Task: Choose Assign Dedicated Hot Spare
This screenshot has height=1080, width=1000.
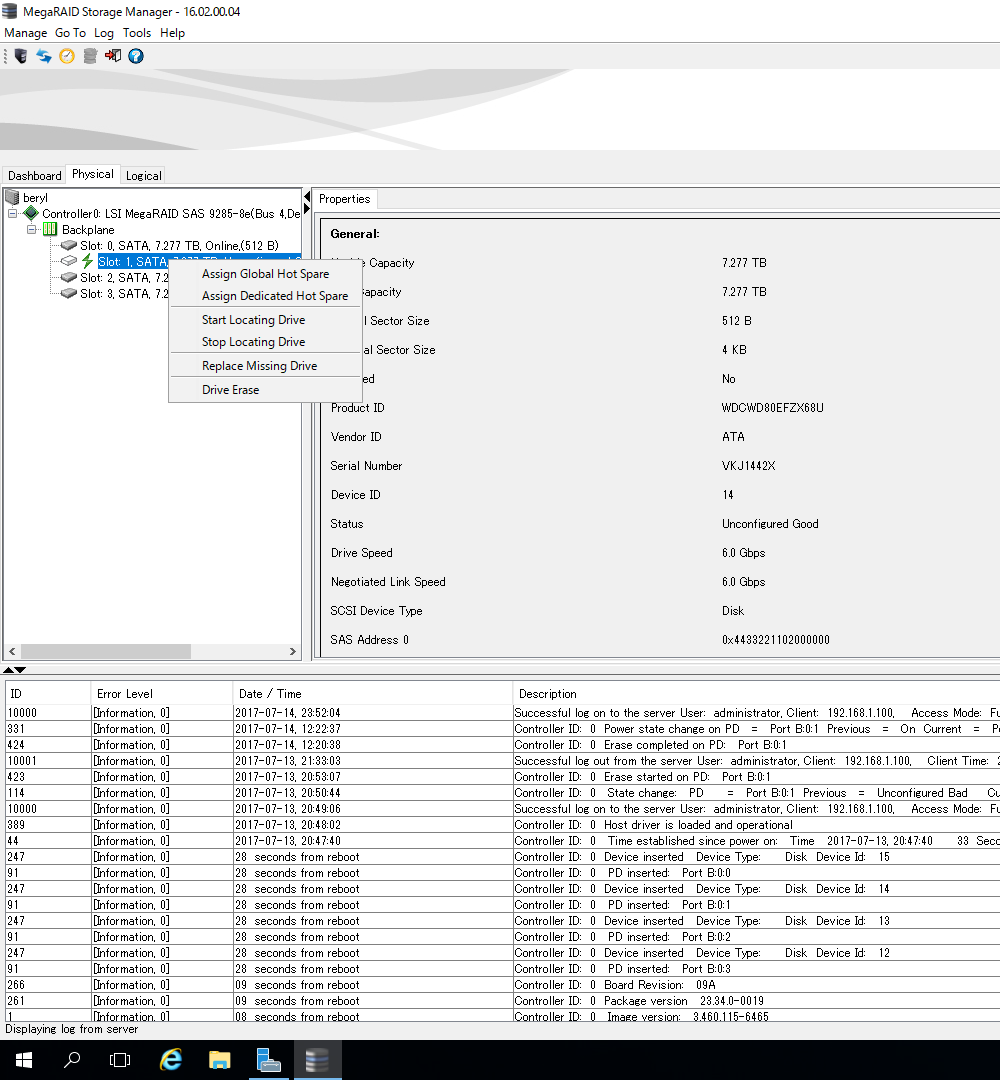Action: [x=275, y=295]
